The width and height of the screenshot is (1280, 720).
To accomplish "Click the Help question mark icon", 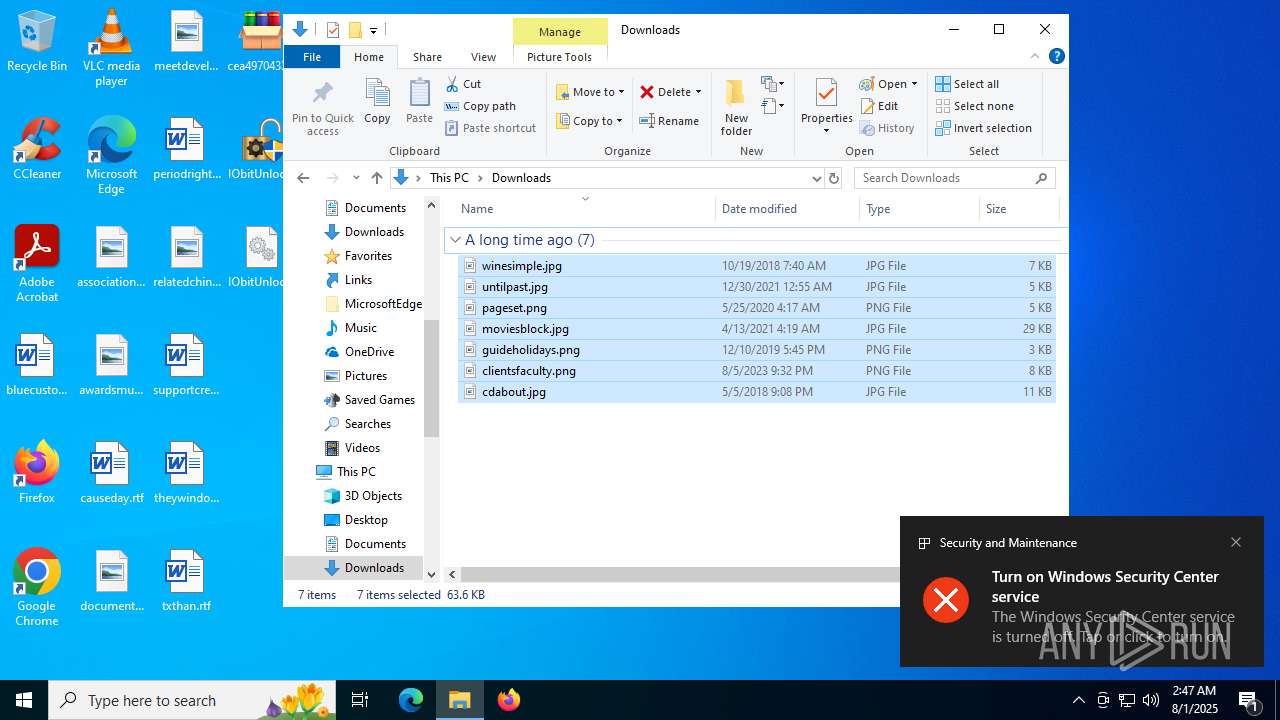I will click(1056, 56).
